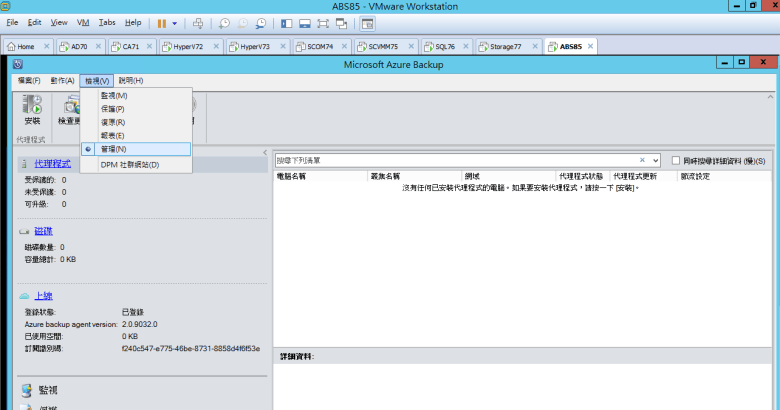Click the send Ctrl+Alt+Del icon
Image resolution: width=780 pixels, height=410 pixels.
pyautogui.click(x=198, y=22)
